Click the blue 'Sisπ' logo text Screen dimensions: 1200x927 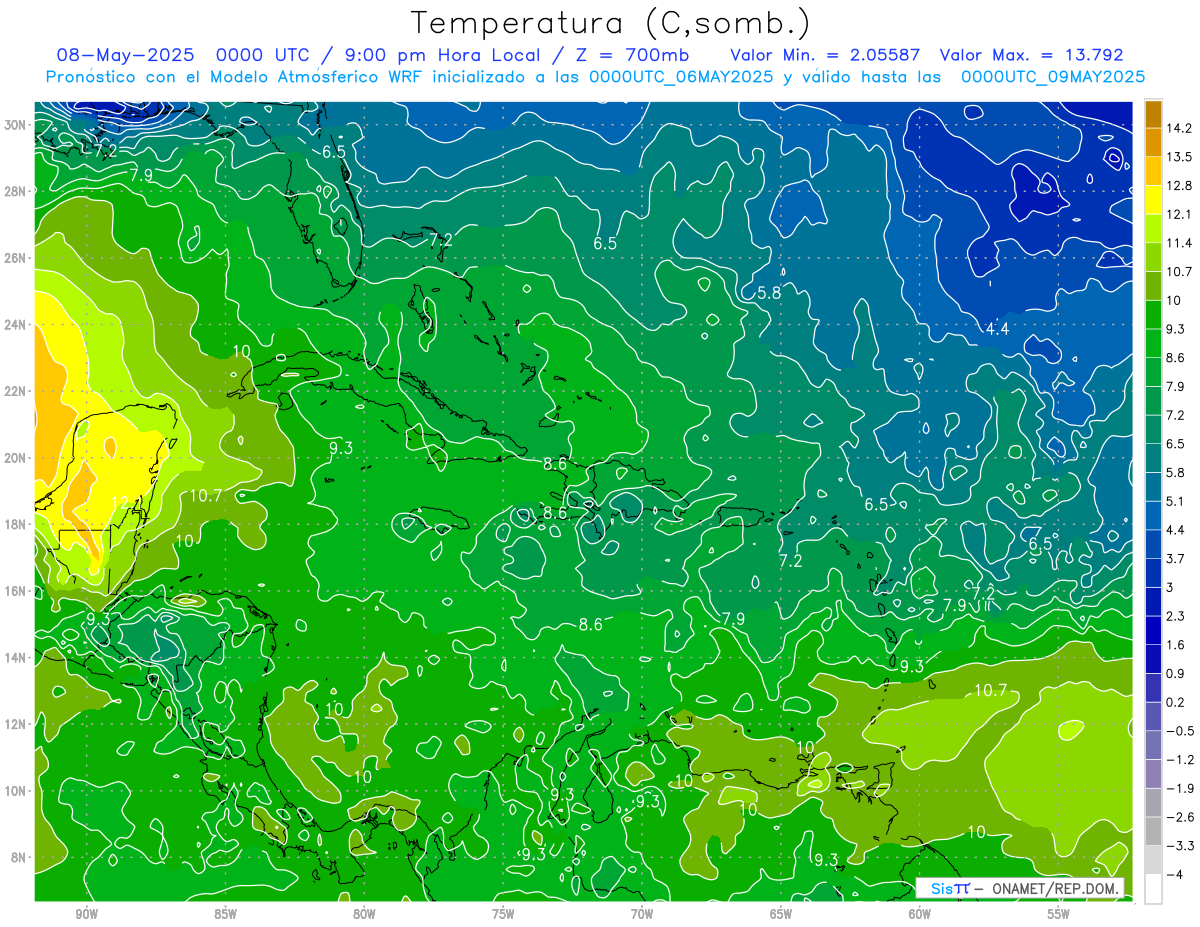(x=950, y=888)
